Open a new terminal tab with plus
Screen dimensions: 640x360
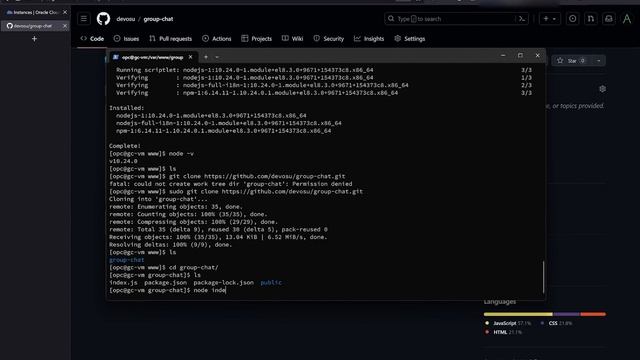pyautogui.click(x=206, y=57)
